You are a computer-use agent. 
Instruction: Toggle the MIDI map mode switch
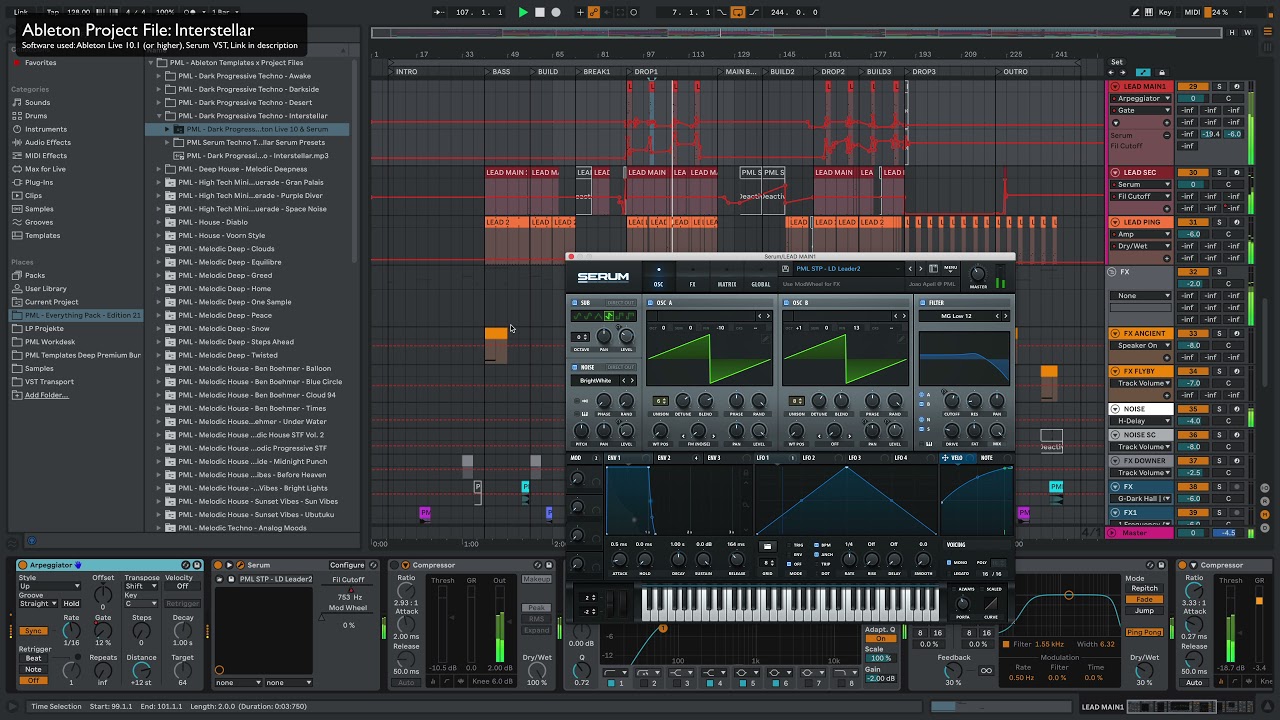(1192, 12)
